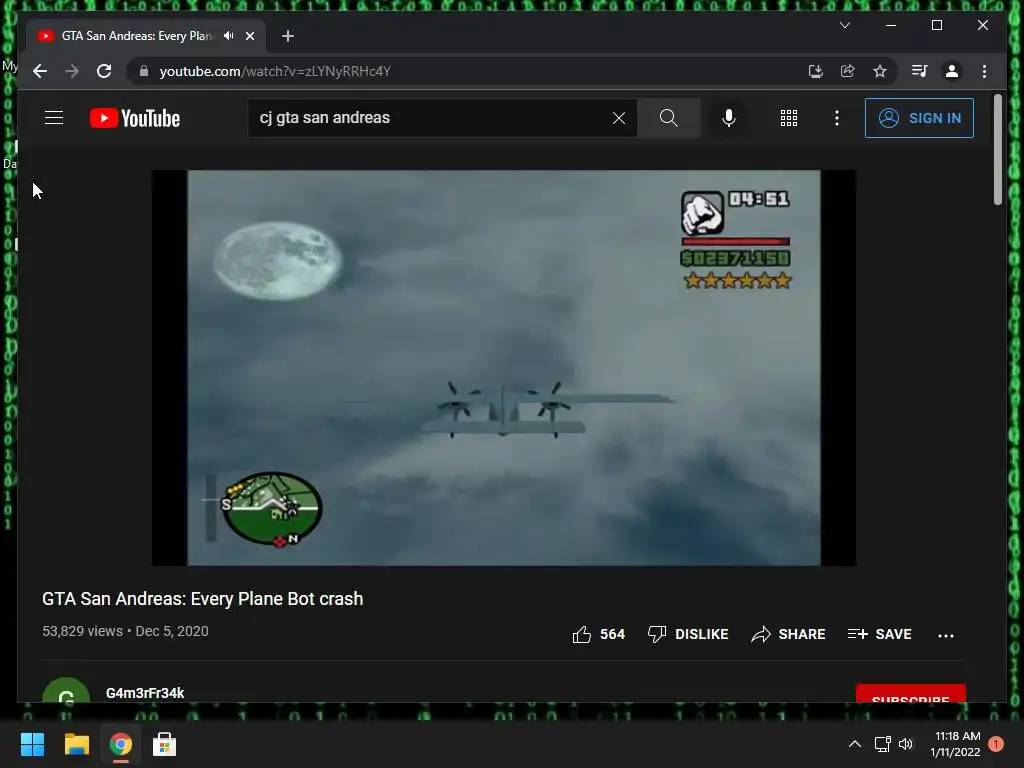Click the install app icon in address bar

[x=815, y=71]
